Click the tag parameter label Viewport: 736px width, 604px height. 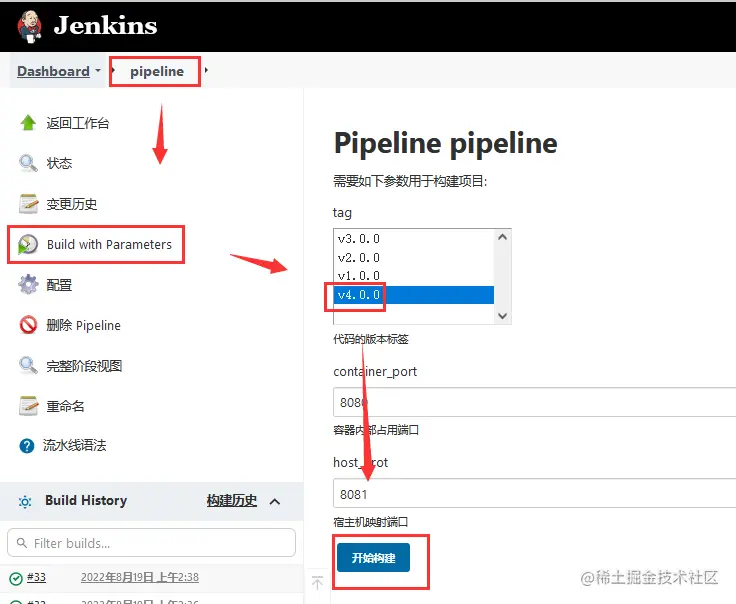pos(342,213)
